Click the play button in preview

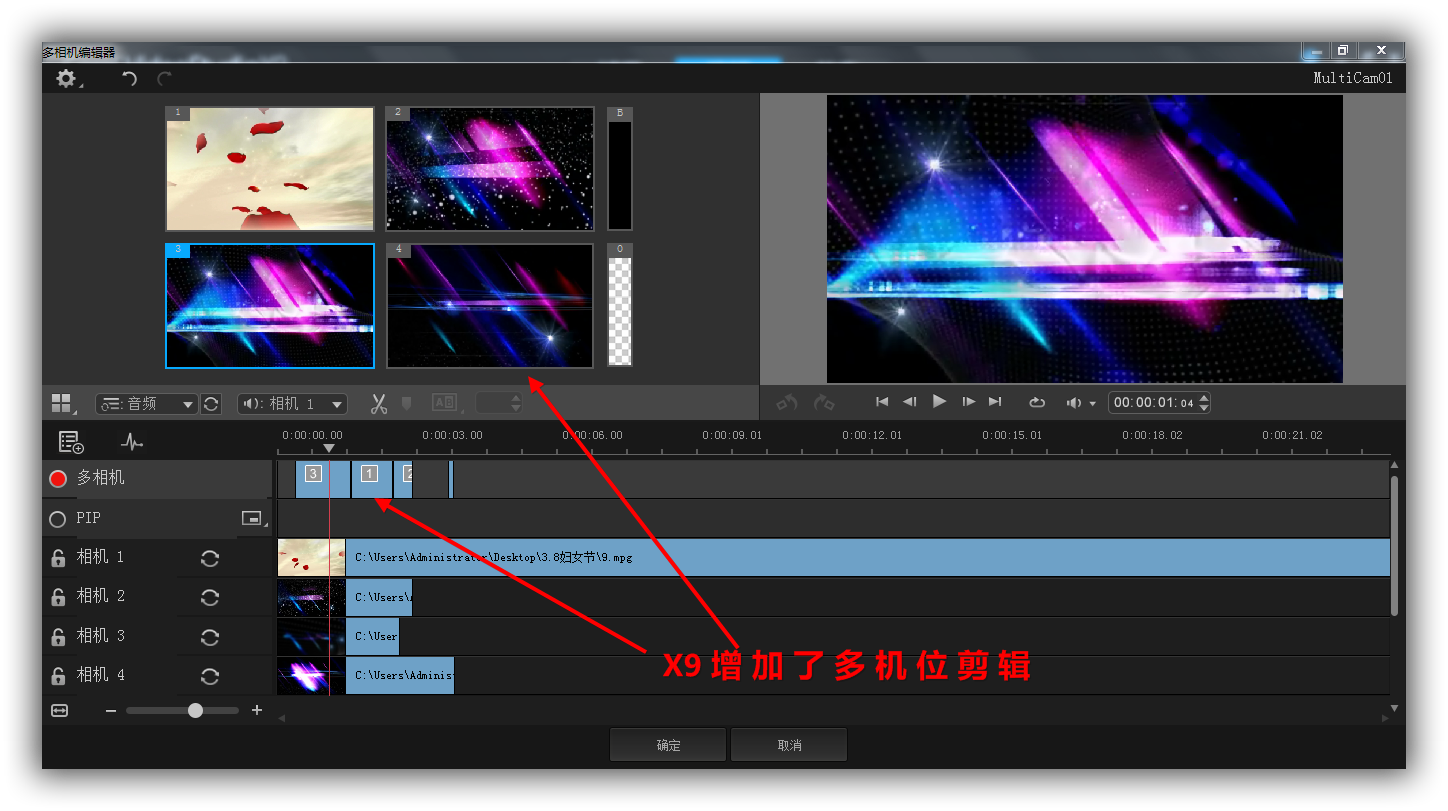(939, 401)
